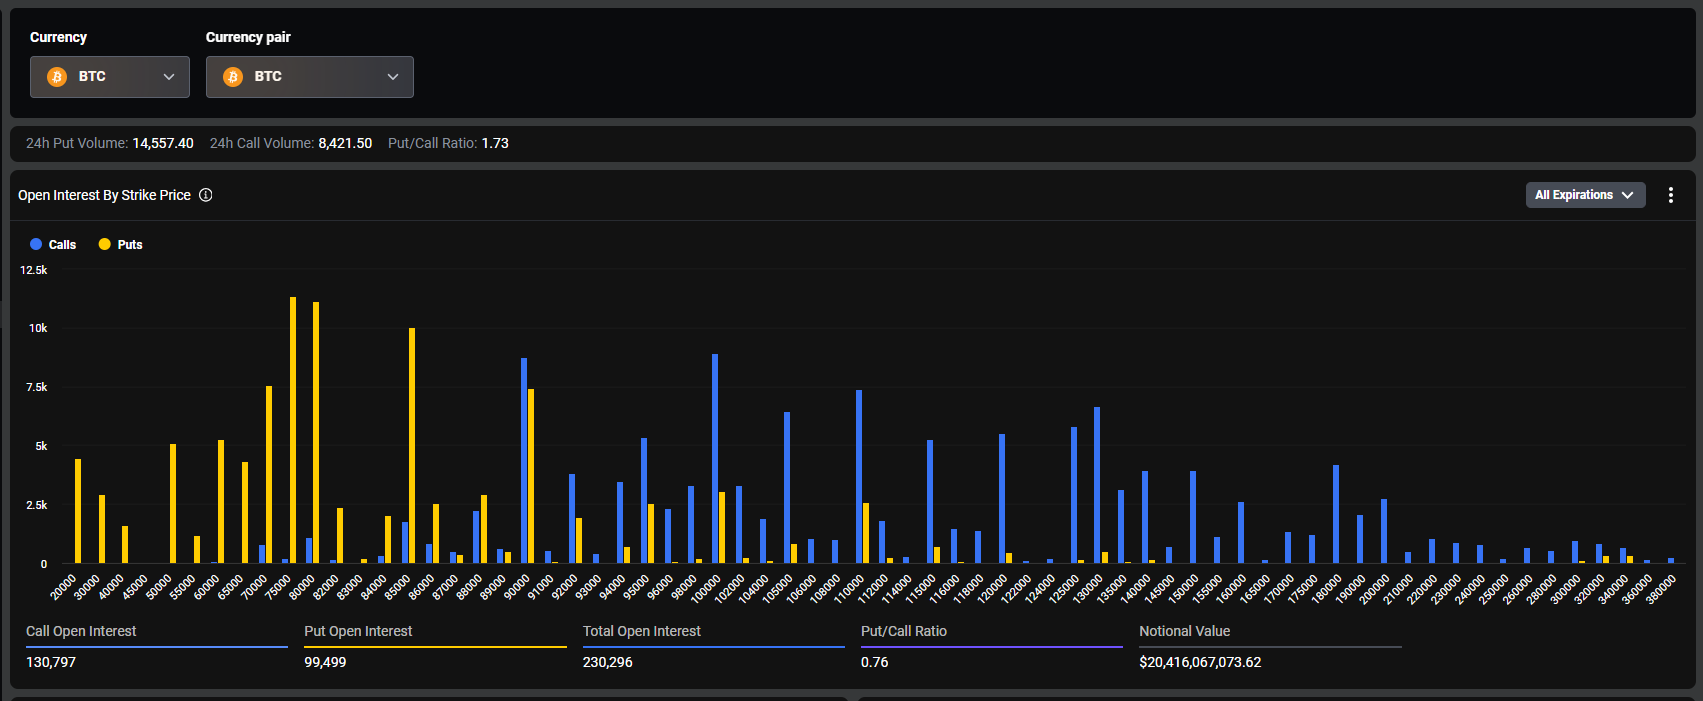Toggle the Puts series label in the legend
This screenshot has width=1703, height=701.
tap(130, 245)
